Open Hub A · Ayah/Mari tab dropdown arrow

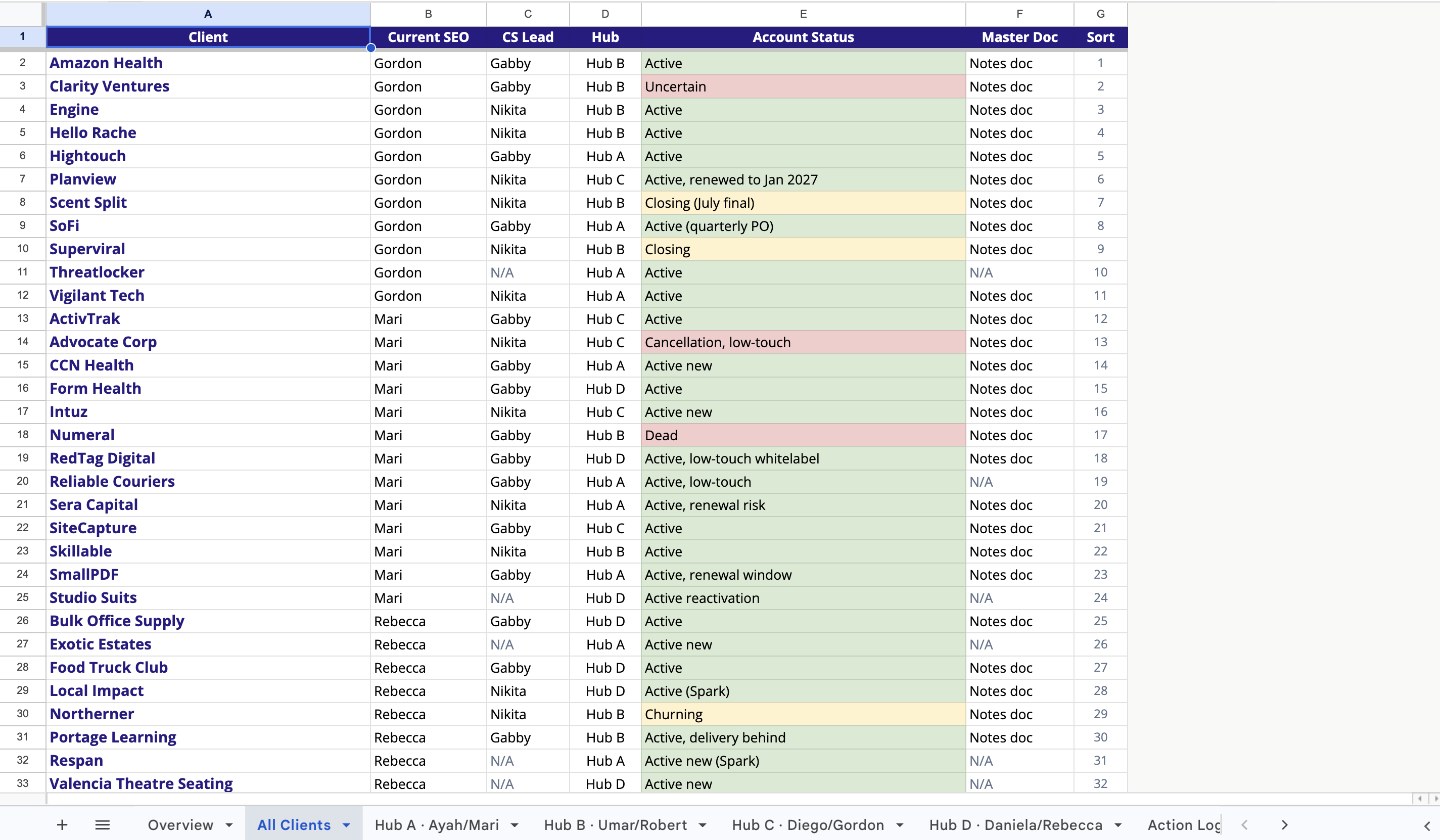pos(515,826)
